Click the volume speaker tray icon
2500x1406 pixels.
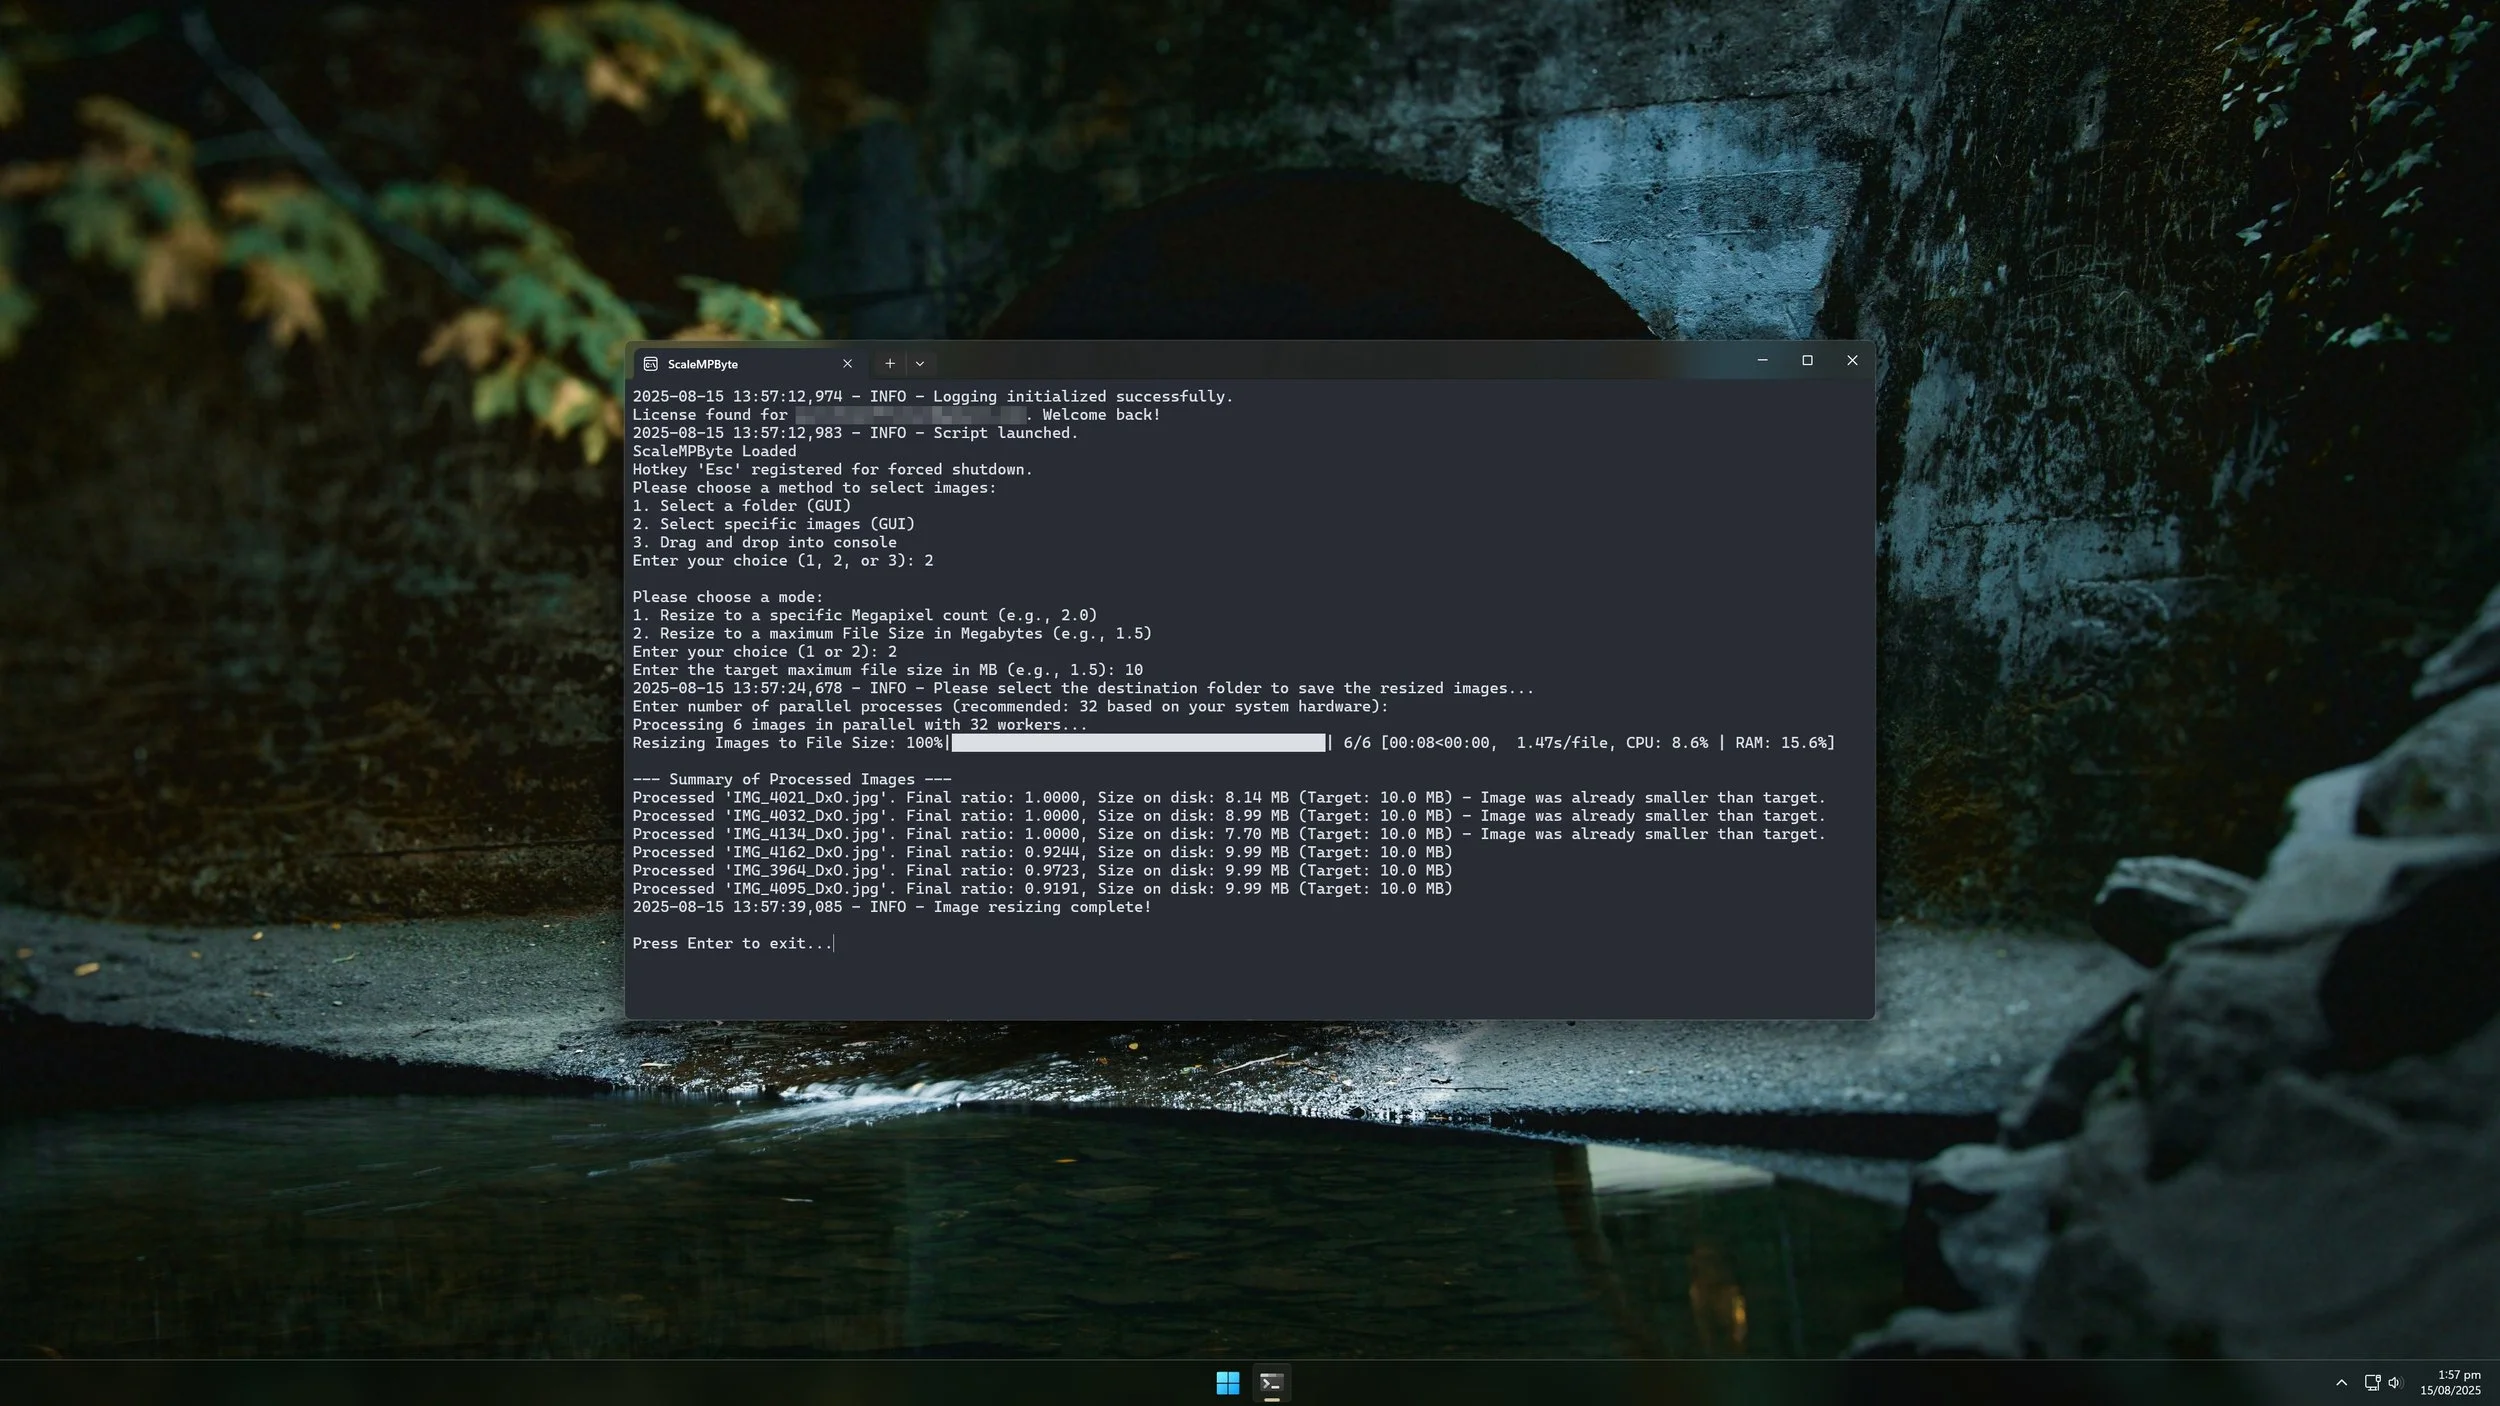click(x=2394, y=1383)
